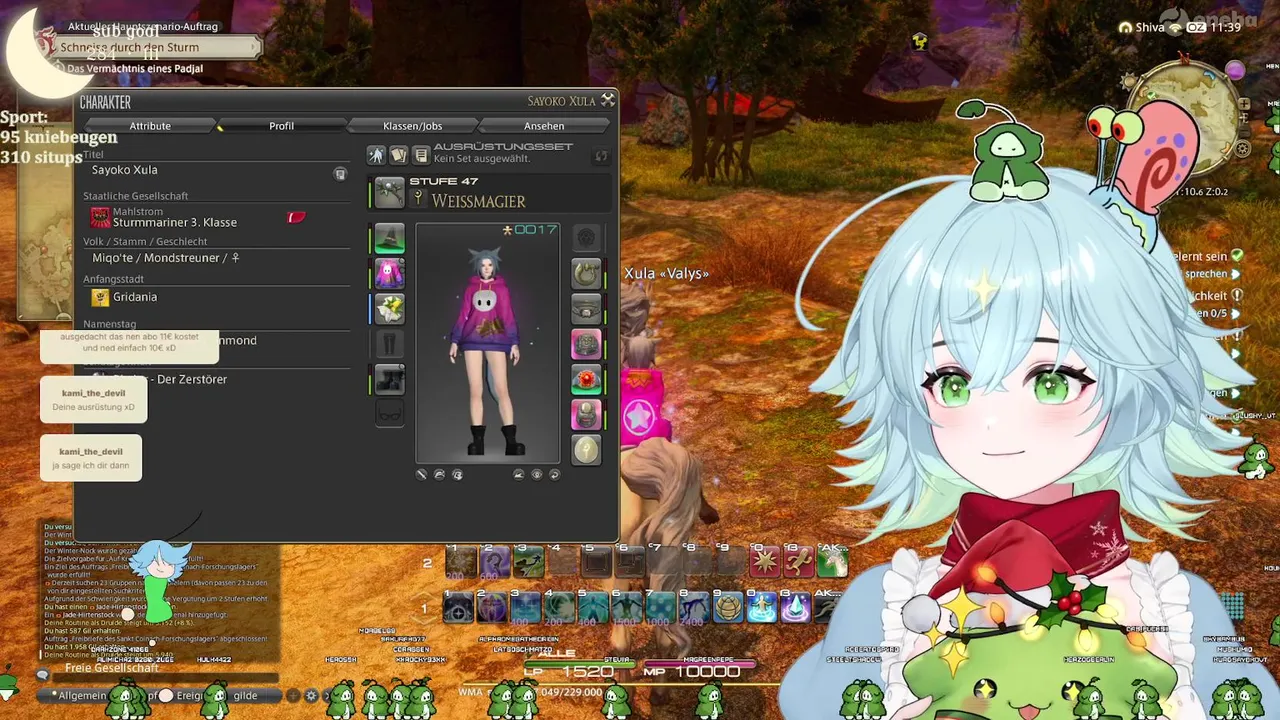Select the empty legs equipment slot

click(389, 344)
